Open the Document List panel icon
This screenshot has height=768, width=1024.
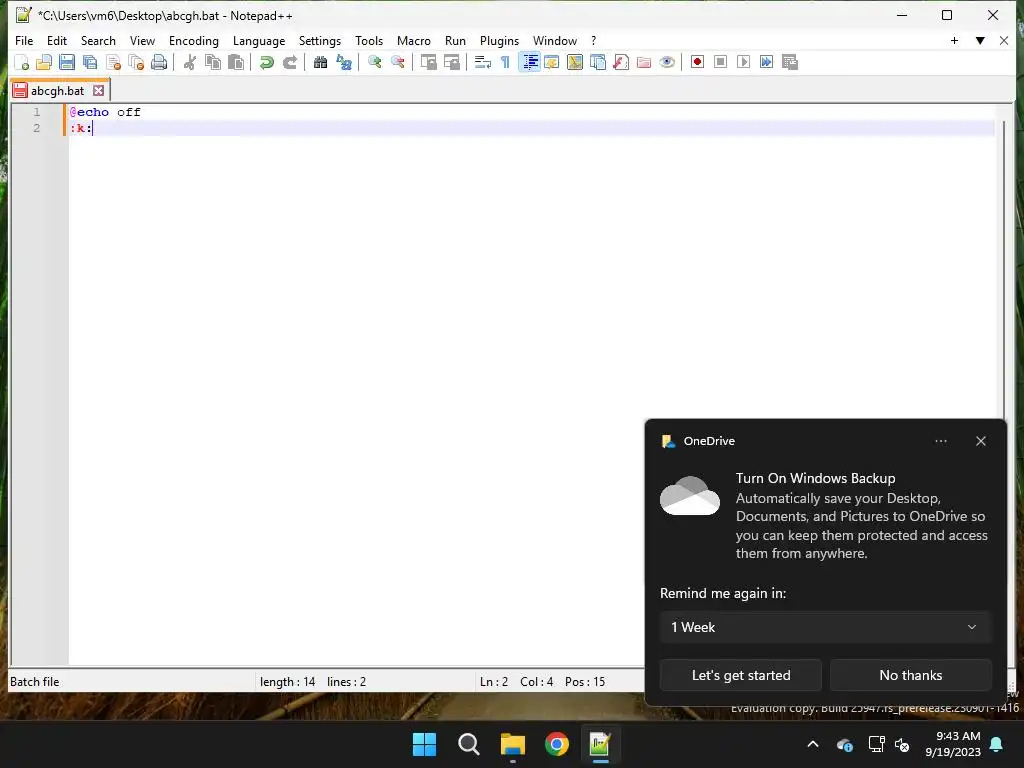pos(598,62)
